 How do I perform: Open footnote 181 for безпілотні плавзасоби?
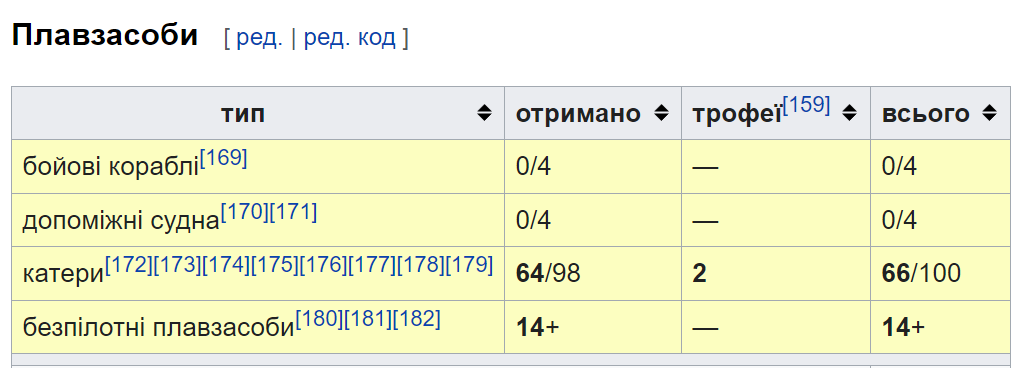[x=368, y=319]
